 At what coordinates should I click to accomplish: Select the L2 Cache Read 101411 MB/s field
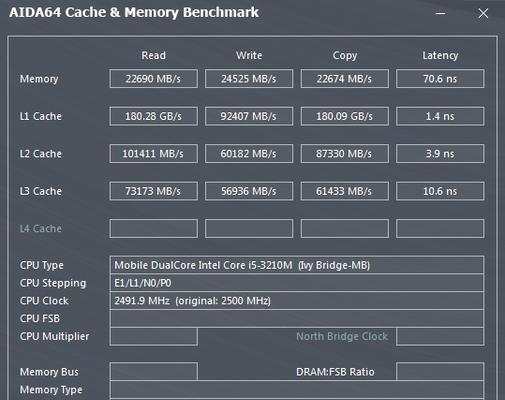coord(153,154)
